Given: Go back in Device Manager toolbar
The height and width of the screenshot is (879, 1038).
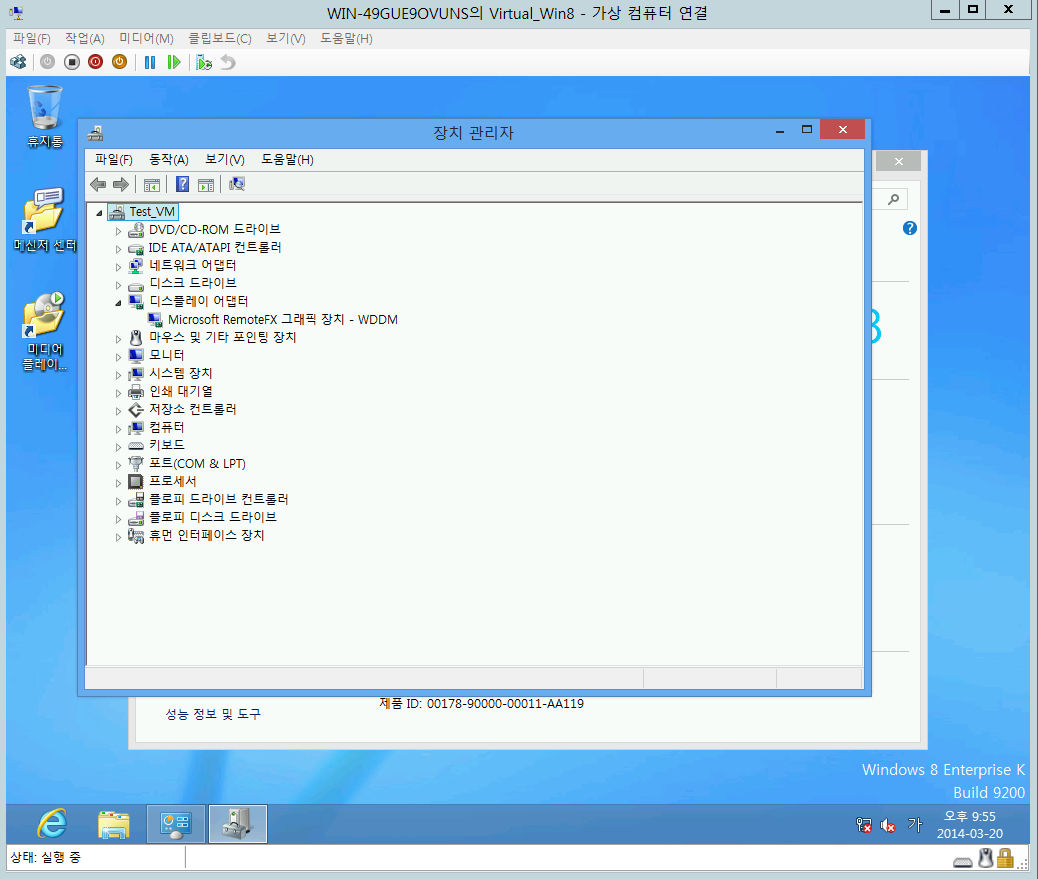Looking at the screenshot, I should [98, 185].
